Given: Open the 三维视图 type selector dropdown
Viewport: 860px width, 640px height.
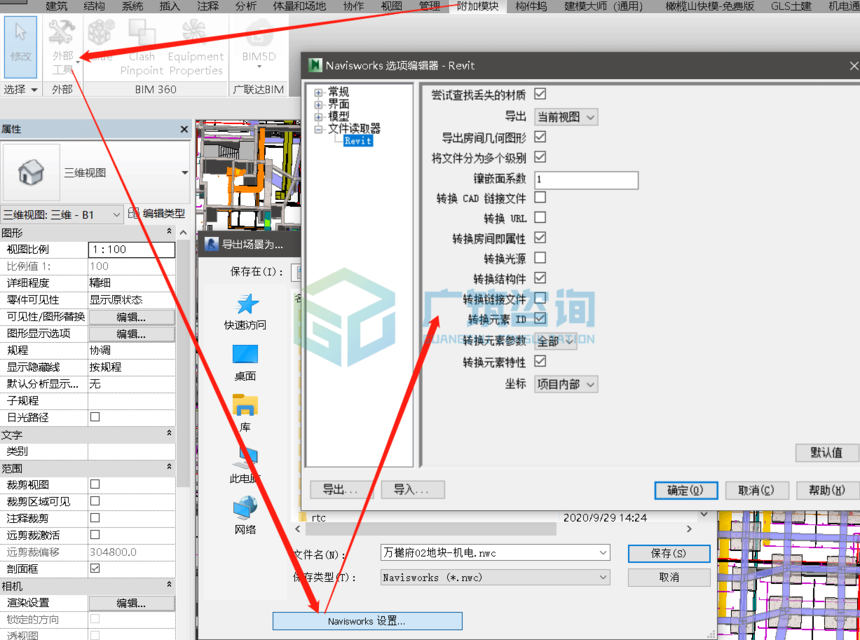Looking at the screenshot, I should (x=185, y=173).
